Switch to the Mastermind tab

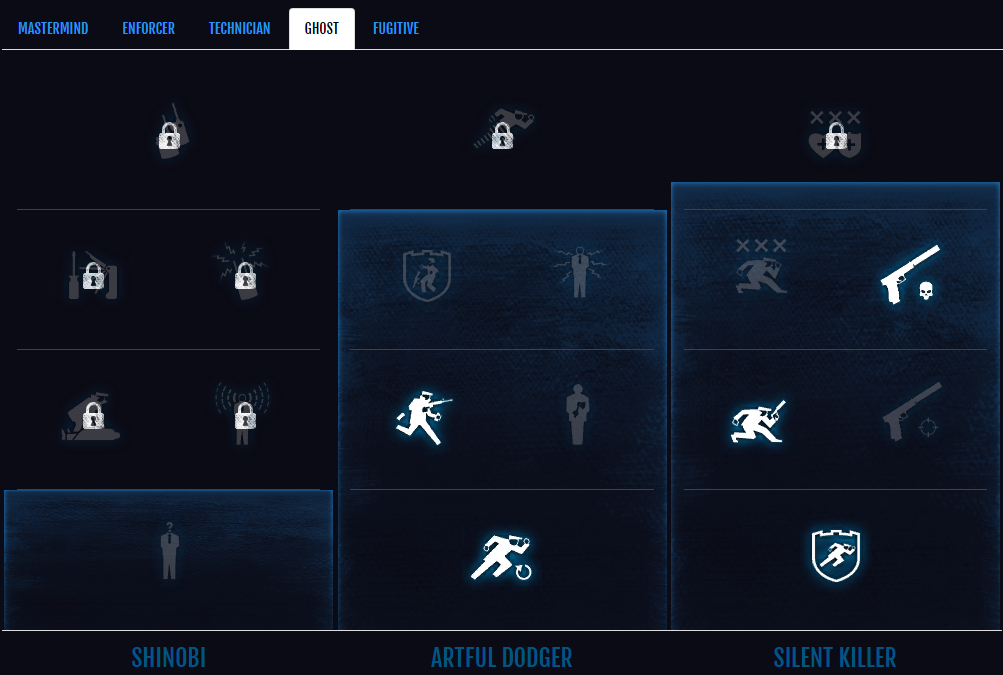(x=53, y=28)
